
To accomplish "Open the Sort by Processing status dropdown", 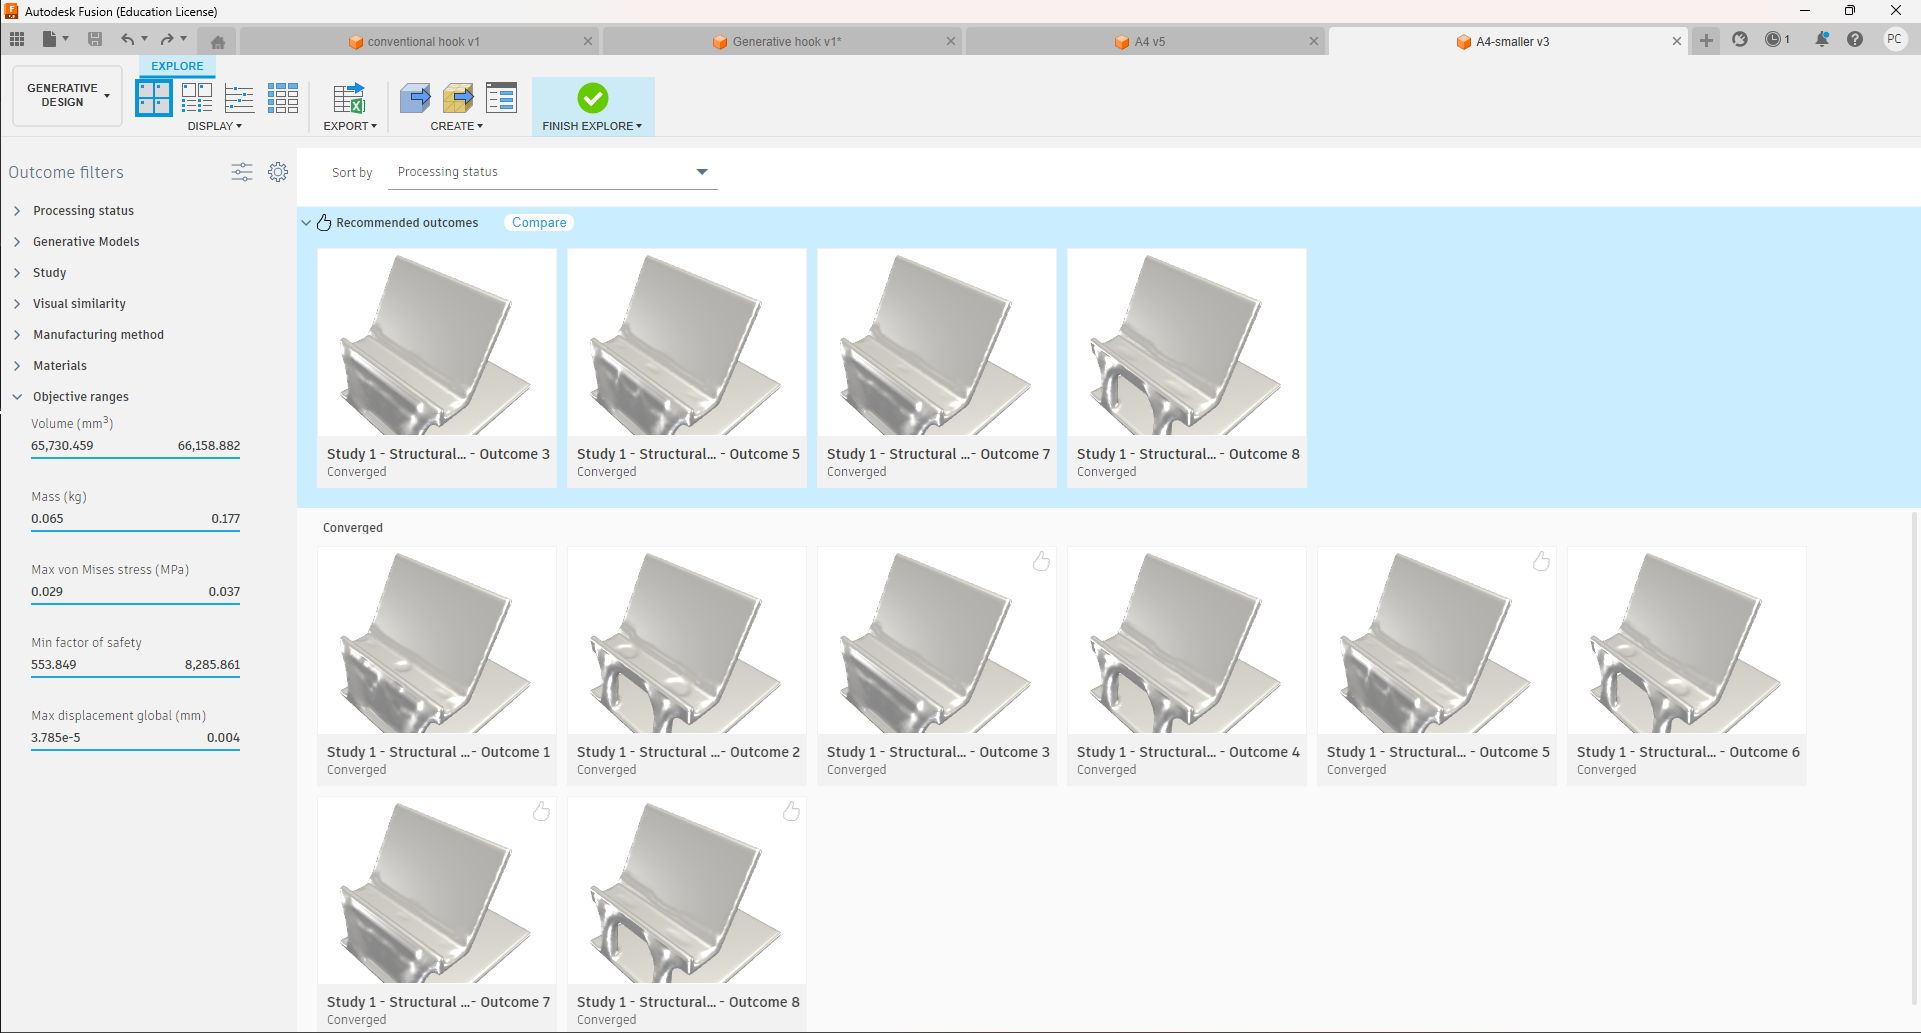I will coord(553,172).
